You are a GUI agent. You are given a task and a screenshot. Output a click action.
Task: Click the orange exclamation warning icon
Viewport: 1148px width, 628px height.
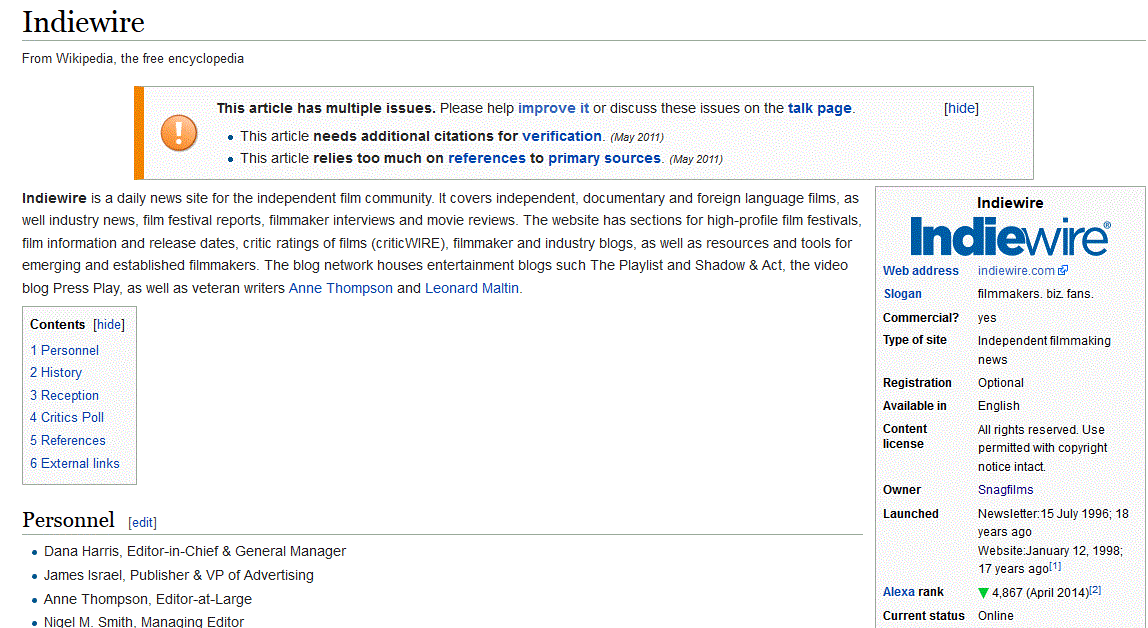pyautogui.click(x=179, y=133)
